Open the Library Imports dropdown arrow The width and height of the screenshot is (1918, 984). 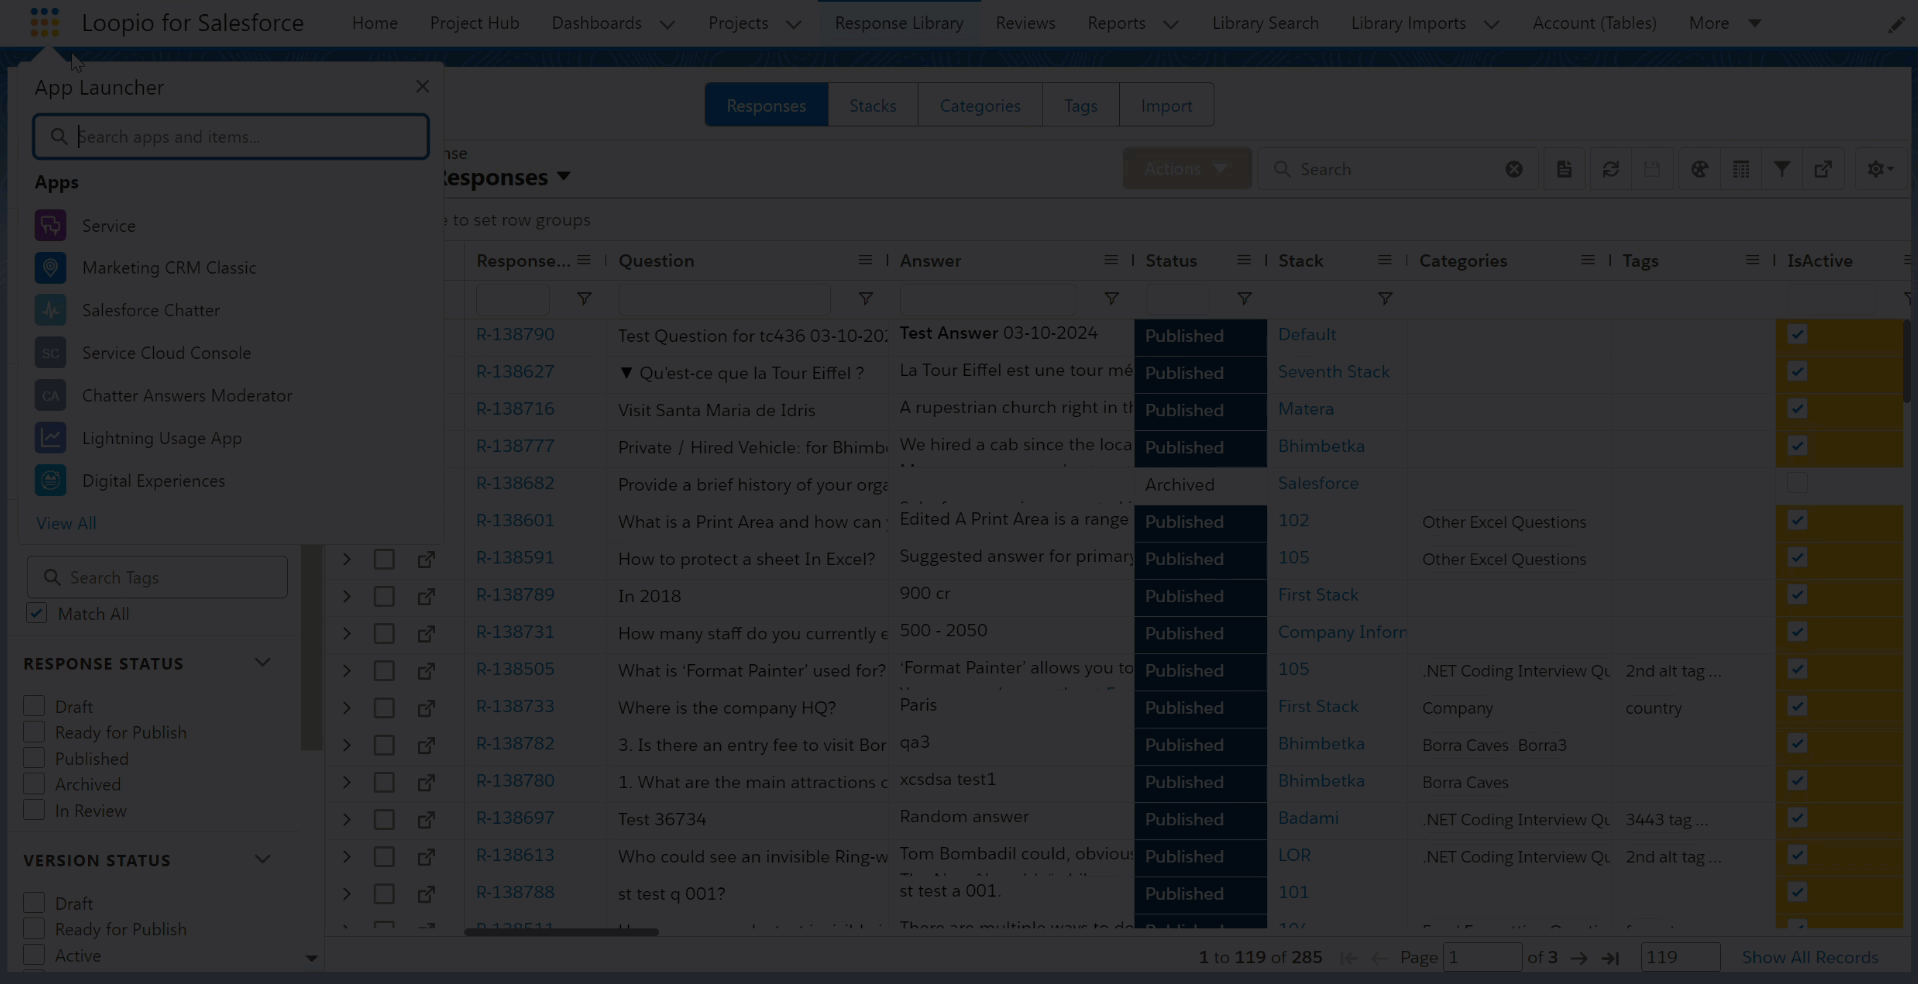click(x=1491, y=24)
